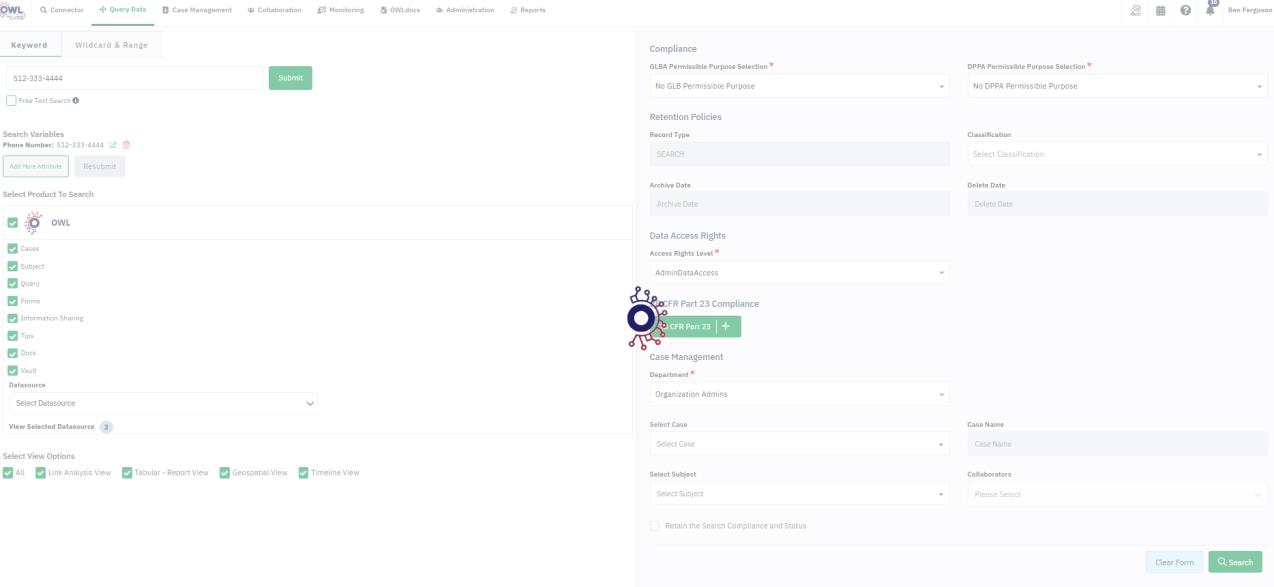Click the keyword input field with phone number

(133, 78)
